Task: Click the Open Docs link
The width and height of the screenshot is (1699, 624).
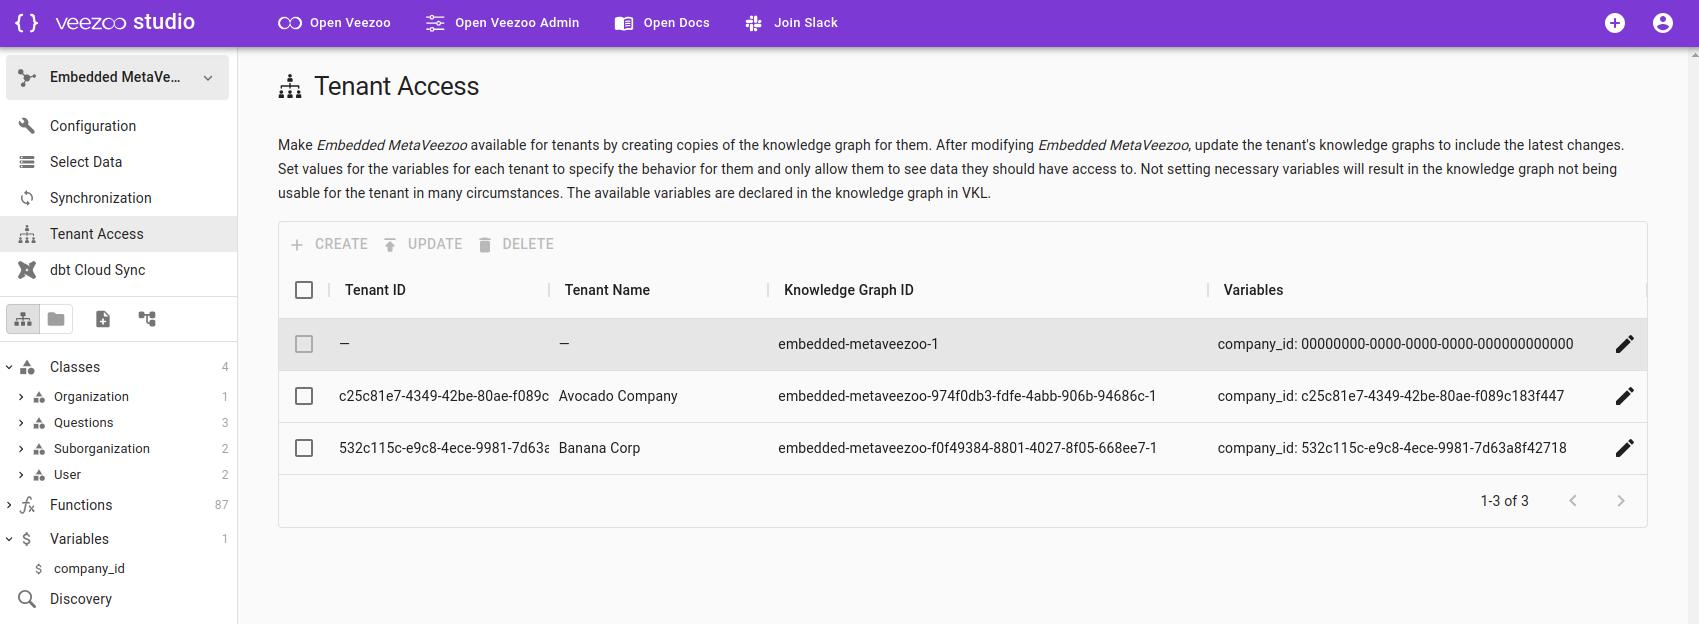Action: pos(662,23)
